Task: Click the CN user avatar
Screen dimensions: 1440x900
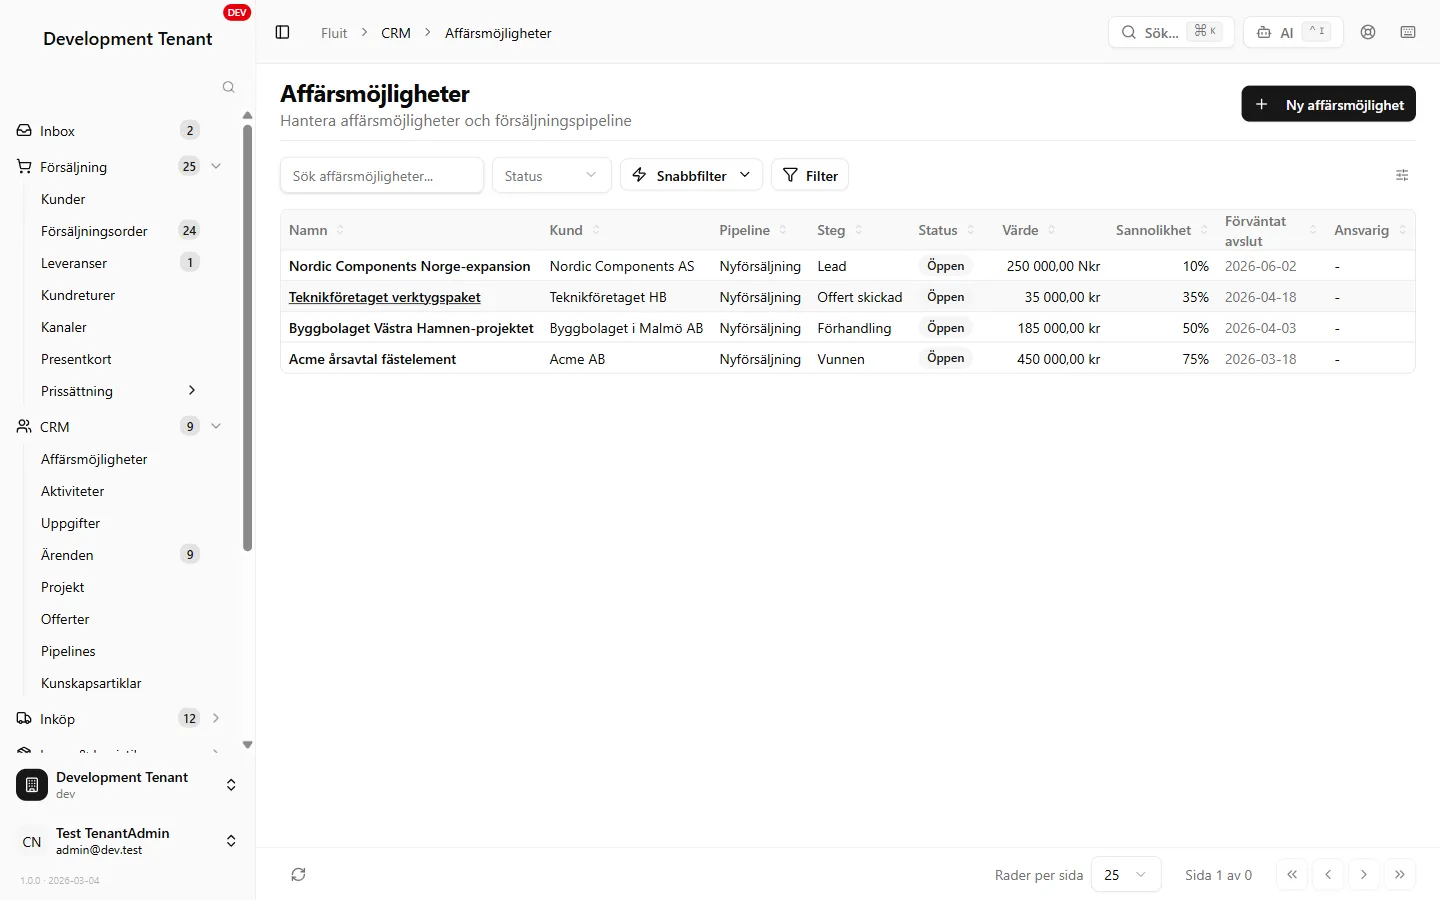Action: 32,841
